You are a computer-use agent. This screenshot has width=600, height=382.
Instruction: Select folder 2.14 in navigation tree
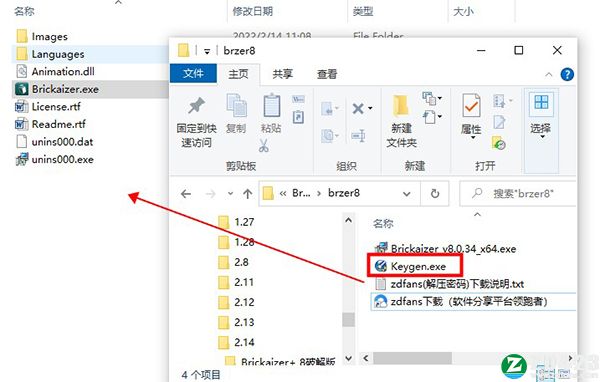(236, 342)
